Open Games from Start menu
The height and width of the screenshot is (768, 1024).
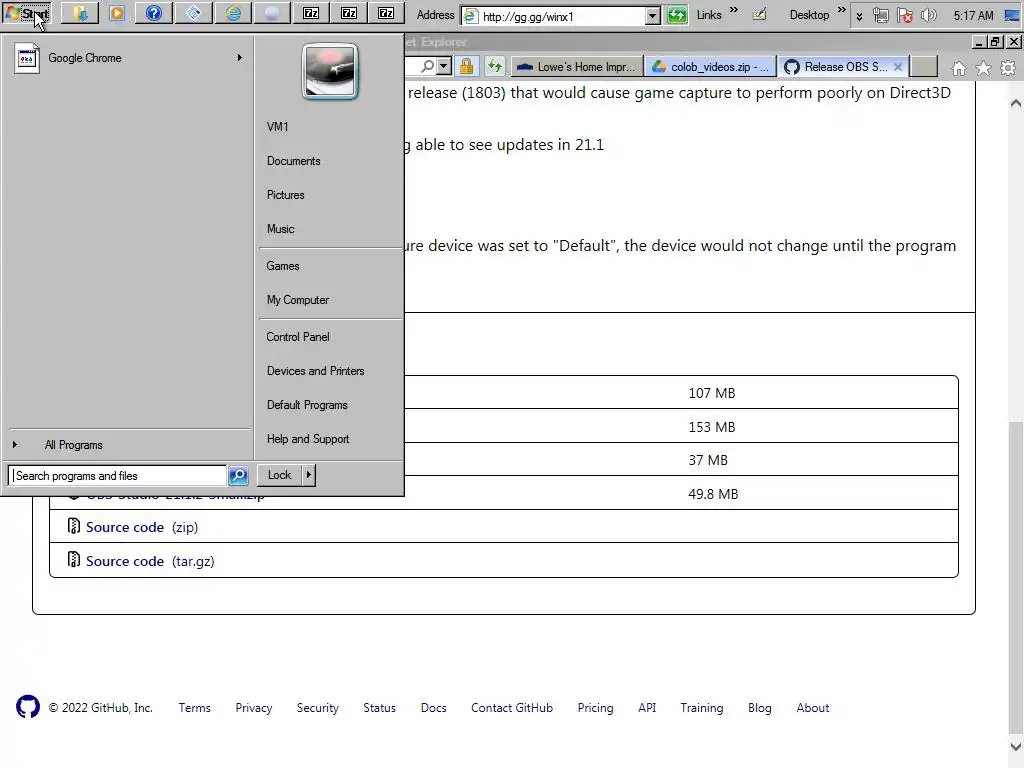coord(283,266)
